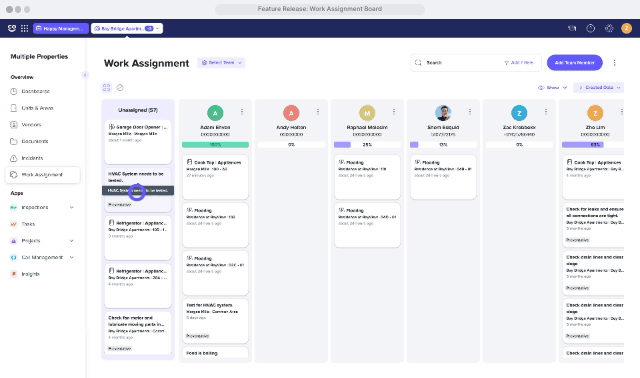Open the apps grid launcher
Screen dimensions: 640x378
(24, 28)
